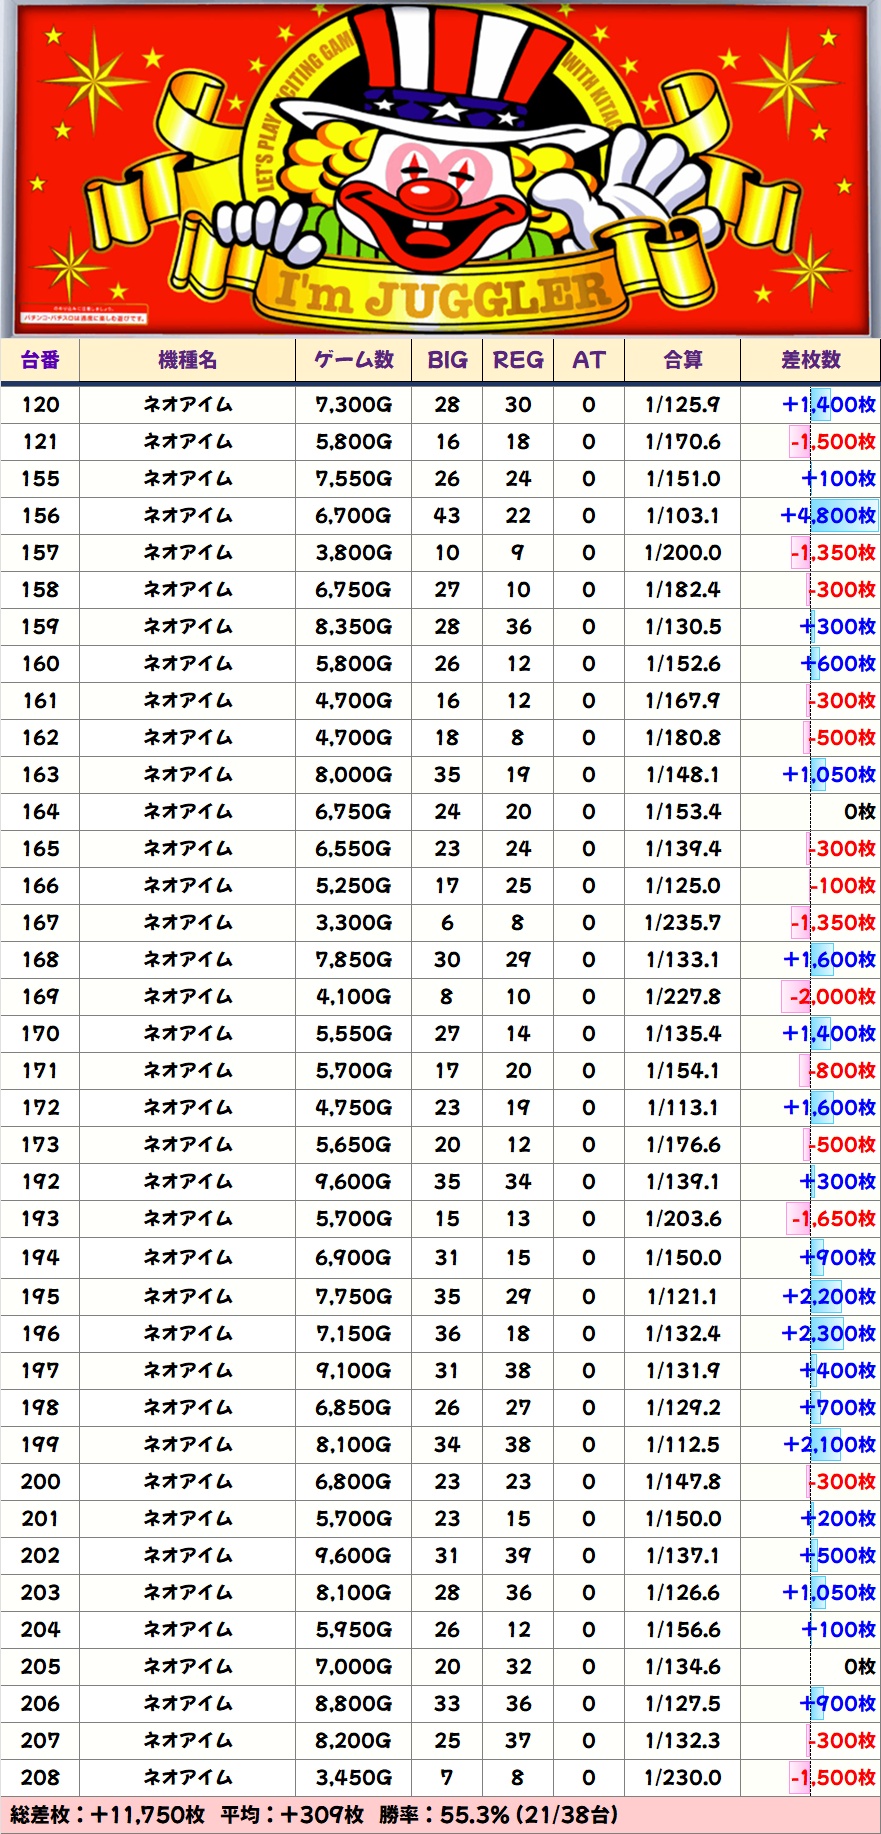Screen dimensions: 881x1834
Task: Click the 9,600G game count for machine 192
Action: 353,1182
